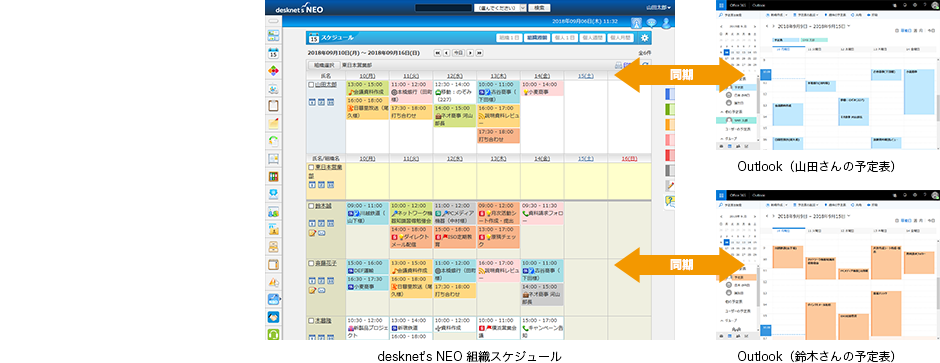
Task: Open 斎藤花子's 15:00 - 16:00 Monday event
Action: point(367,267)
